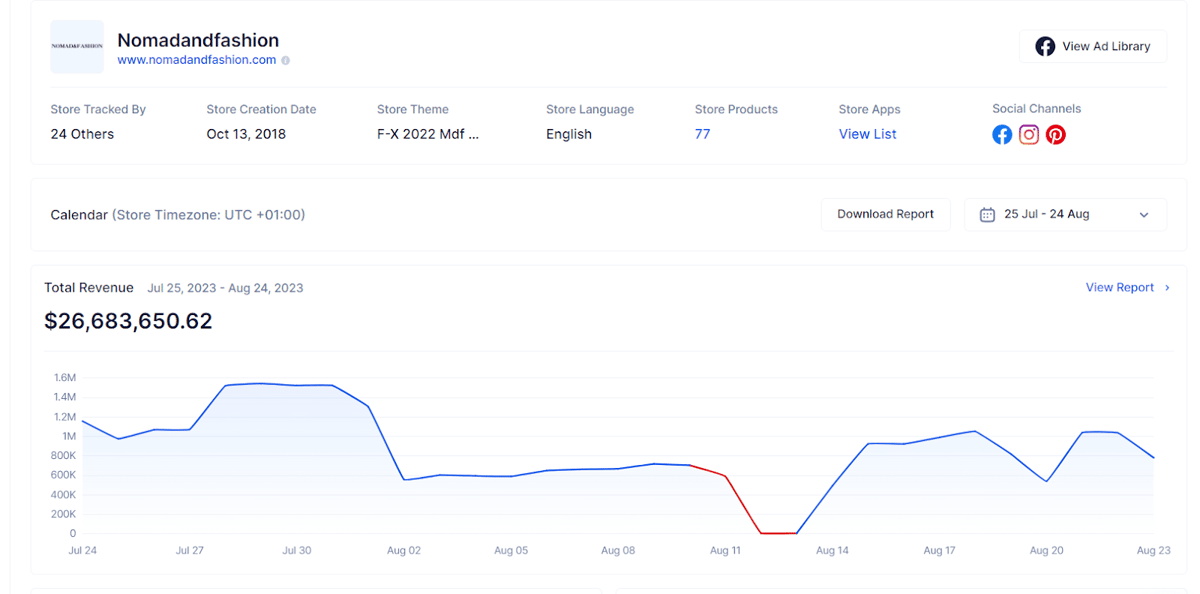This screenshot has width=1200, height=594.
Task: Click the Total Revenue amount $26,683,650.62
Action: click(128, 321)
